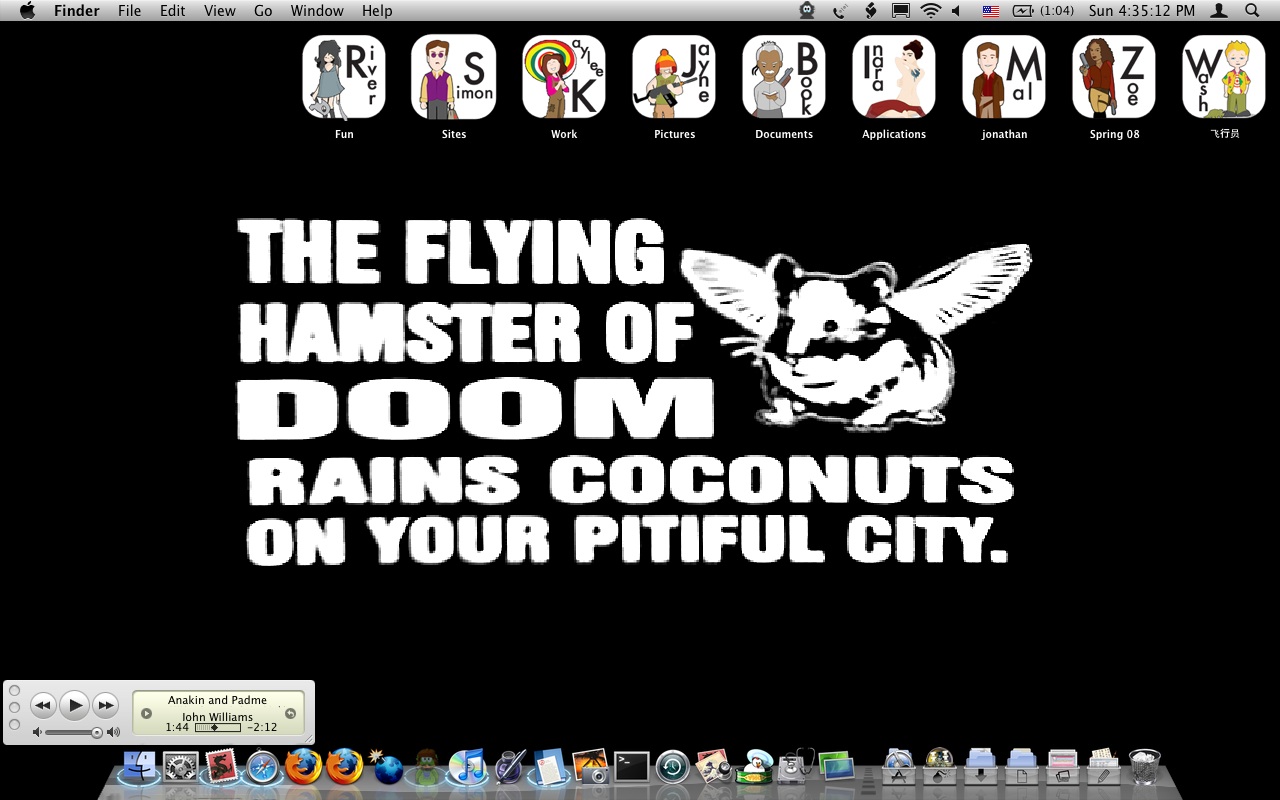Toggle remaining time -2:12 display

(262, 727)
